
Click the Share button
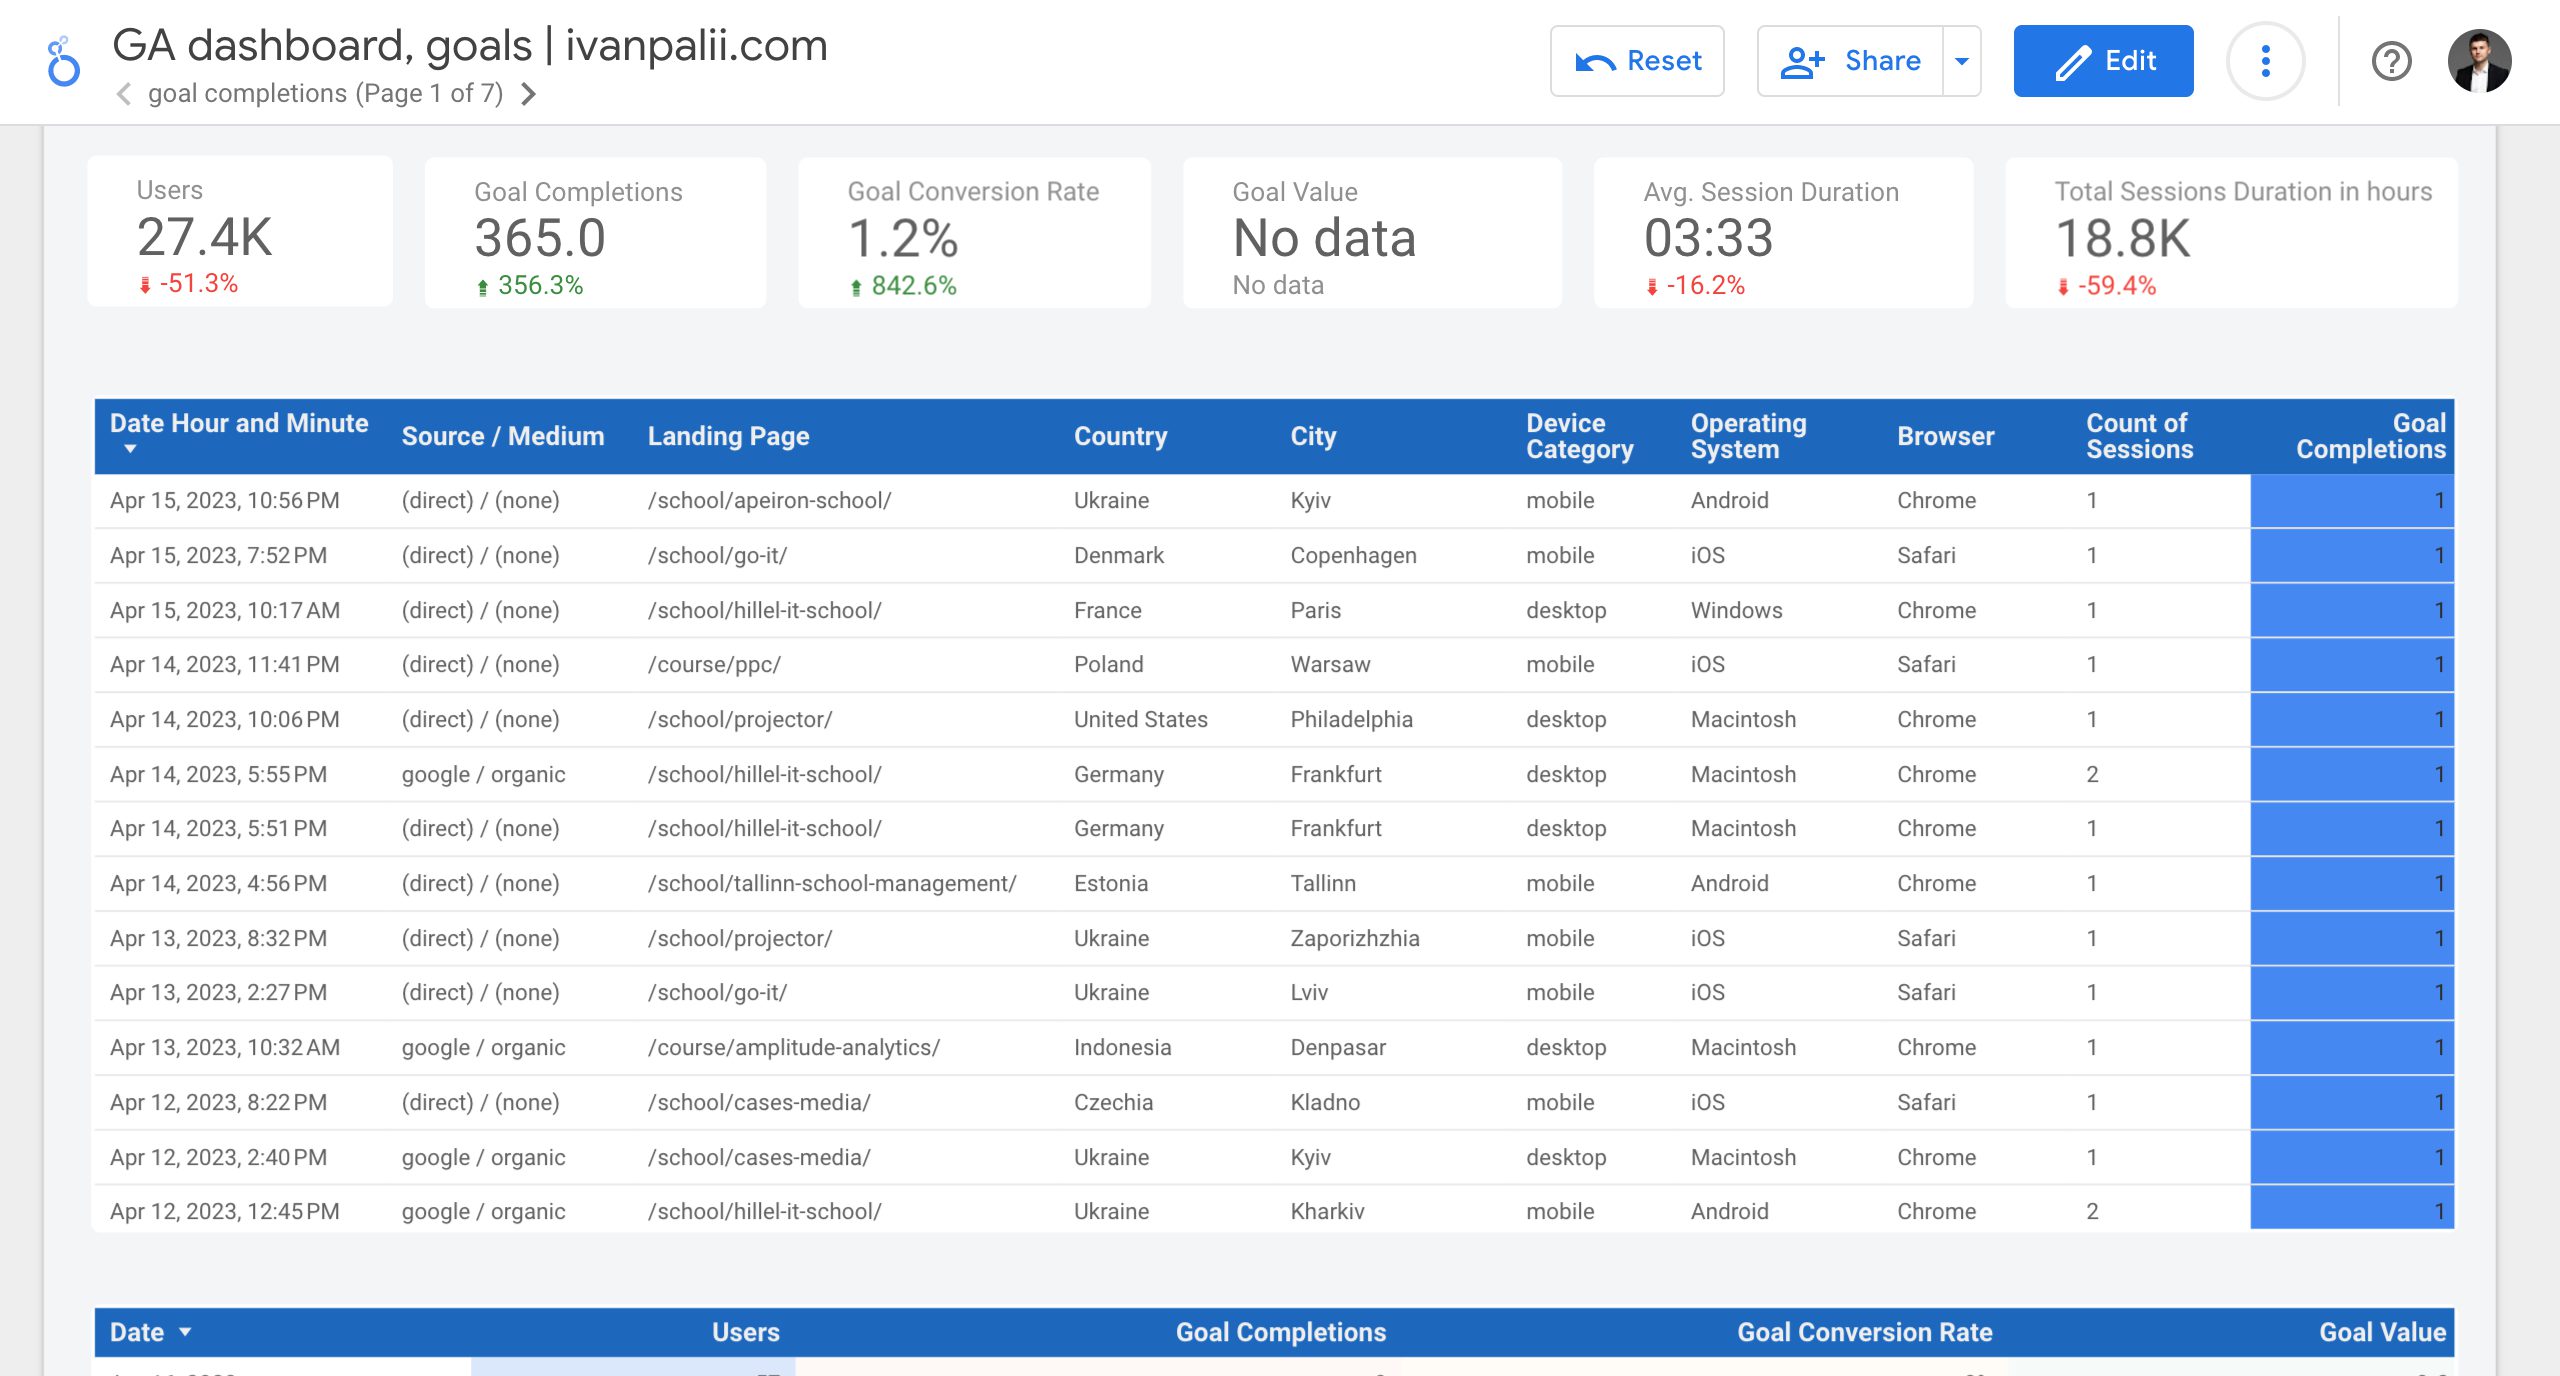(x=1850, y=61)
